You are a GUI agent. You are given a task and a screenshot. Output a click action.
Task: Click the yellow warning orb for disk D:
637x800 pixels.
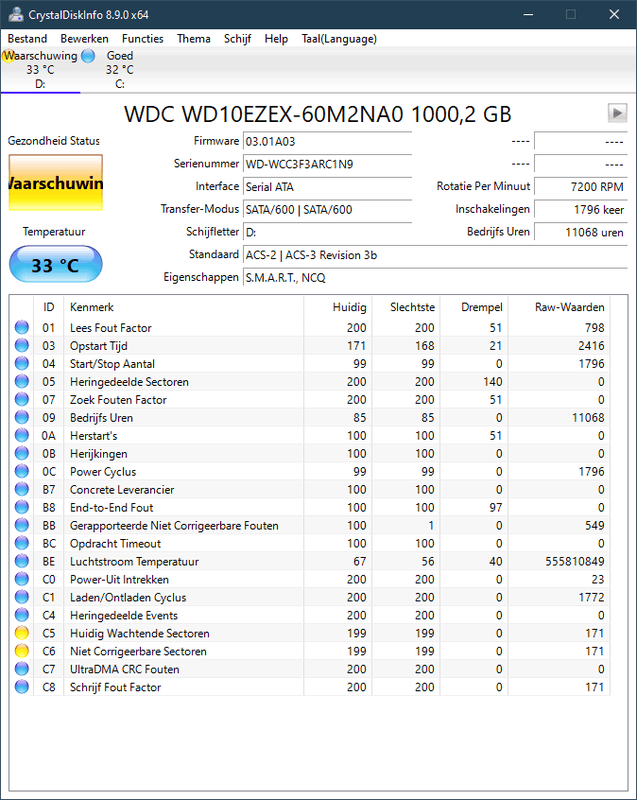tap(9, 56)
